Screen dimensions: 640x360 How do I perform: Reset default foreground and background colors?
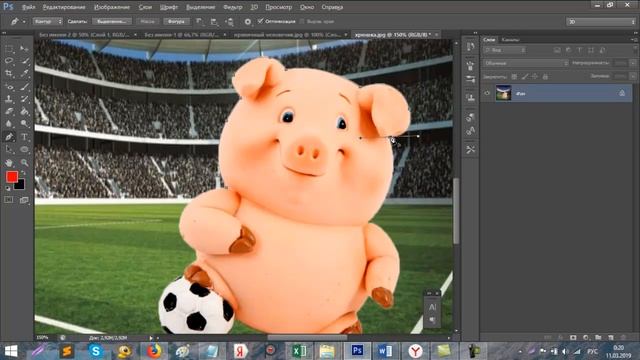pos(7,189)
